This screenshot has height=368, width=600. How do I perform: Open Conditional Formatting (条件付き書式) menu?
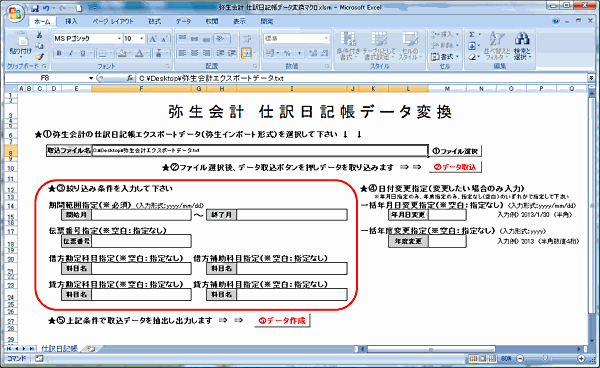[x=348, y=46]
